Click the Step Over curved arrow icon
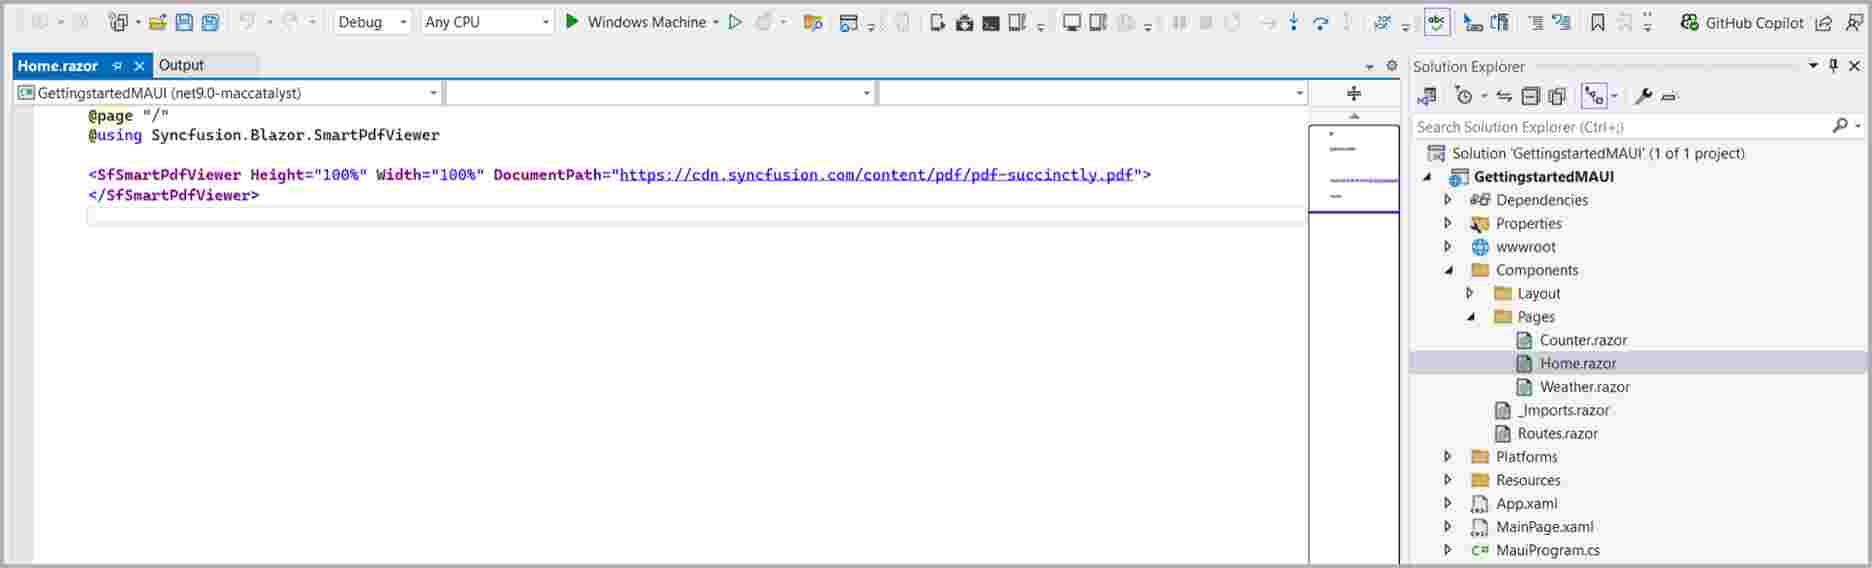Viewport: 1872px width, 568px height. pos(1320,22)
